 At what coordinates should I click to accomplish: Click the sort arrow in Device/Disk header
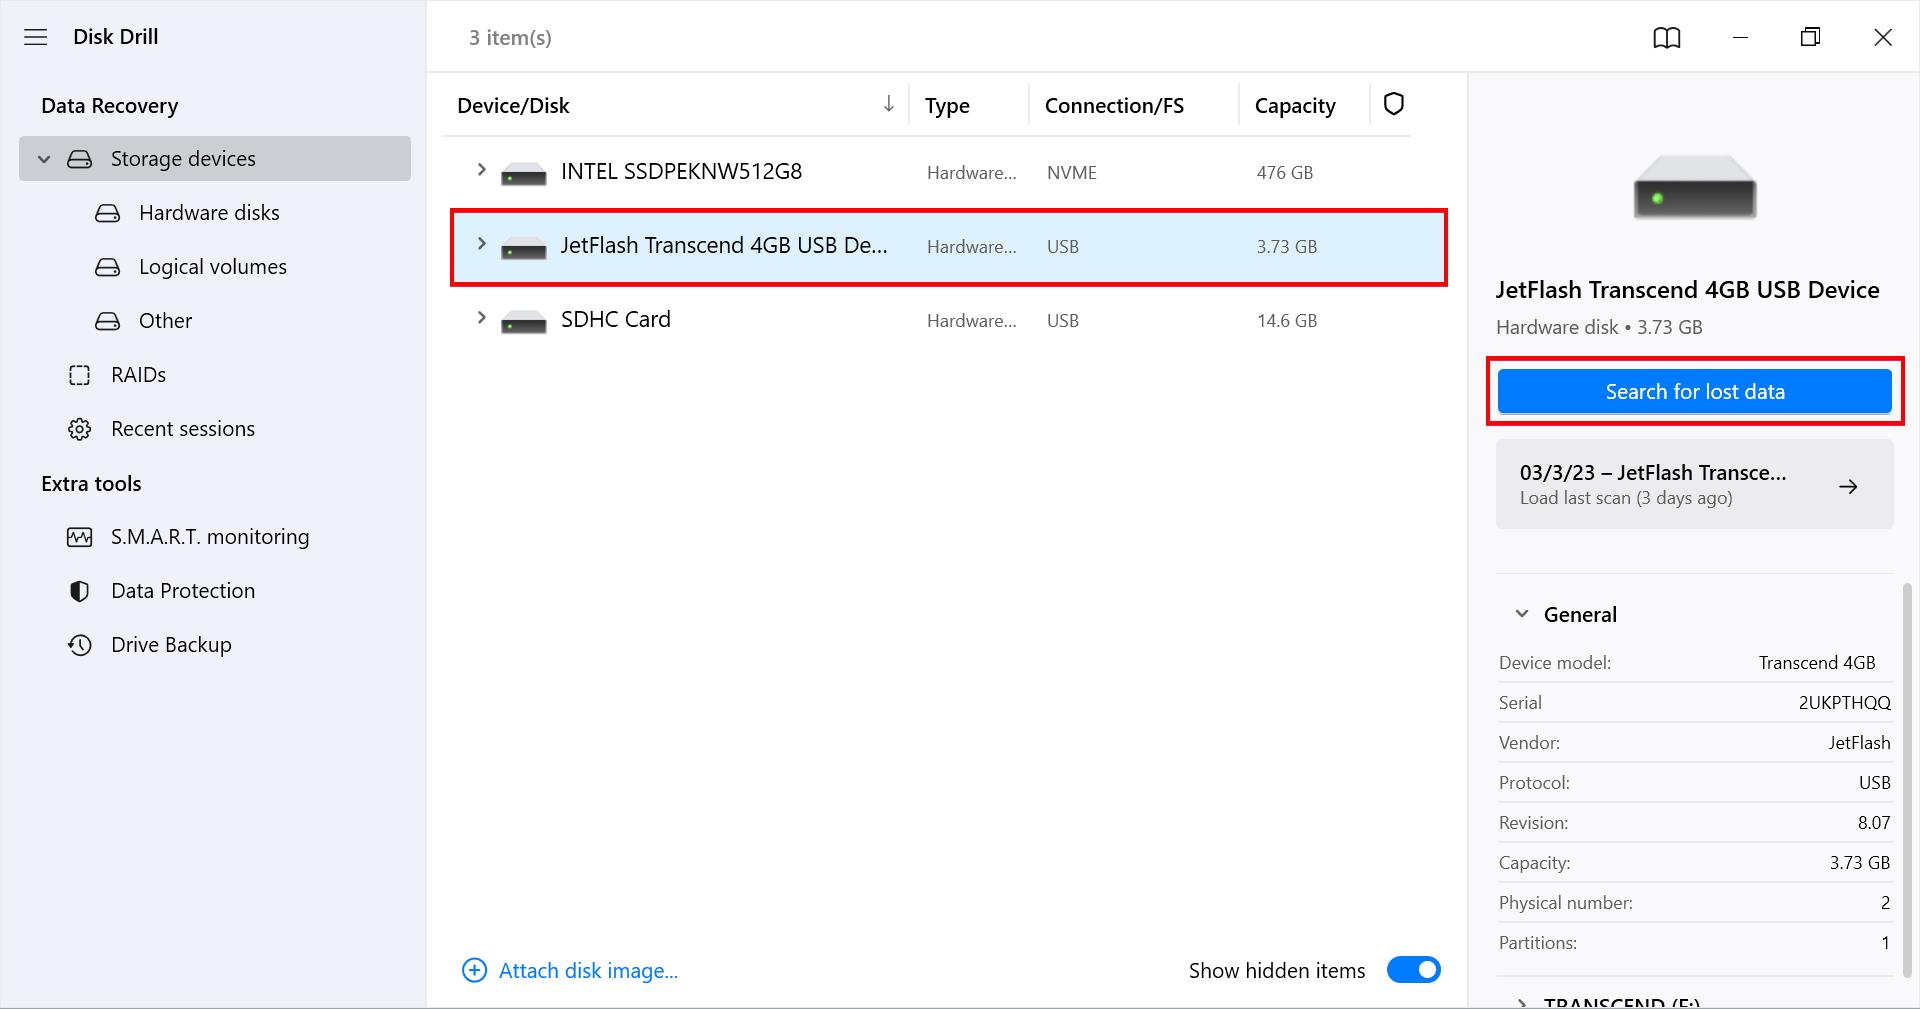click(x=888, y=104)
